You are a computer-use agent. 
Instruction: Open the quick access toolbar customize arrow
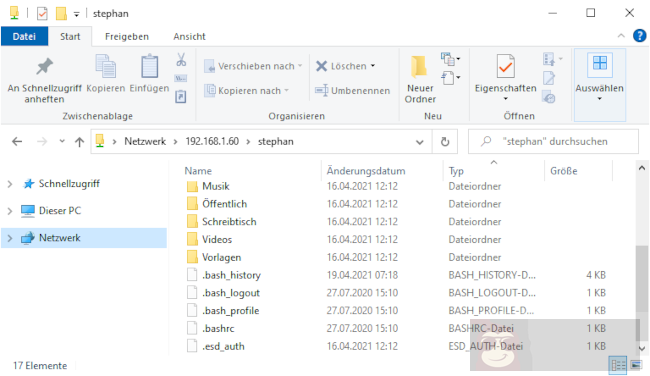pos(76,14)
